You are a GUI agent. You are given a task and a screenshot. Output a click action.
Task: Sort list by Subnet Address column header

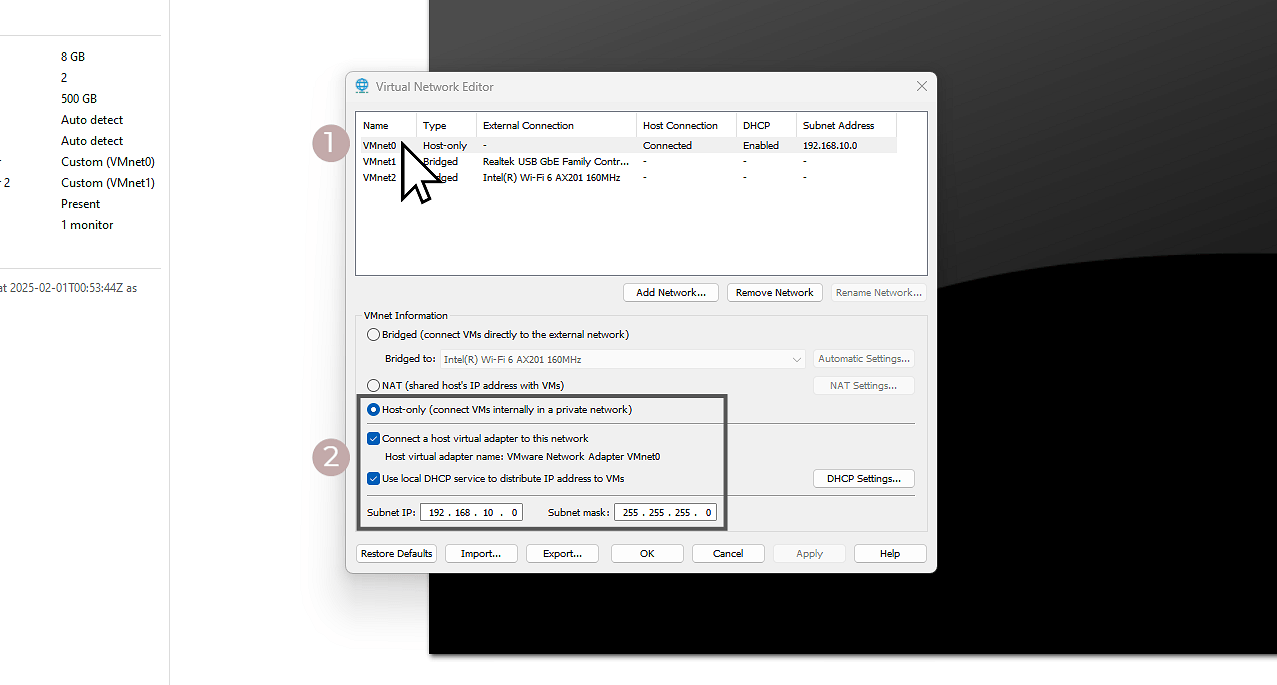pyautogui.click(x=838, y=126)
